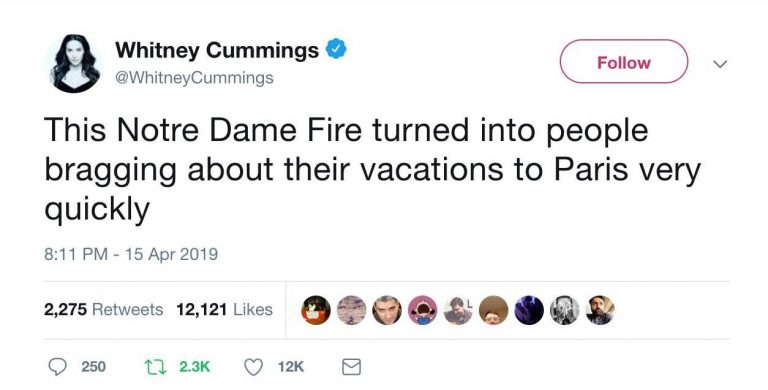Open the pink circular liker avatar

[423, 310]
